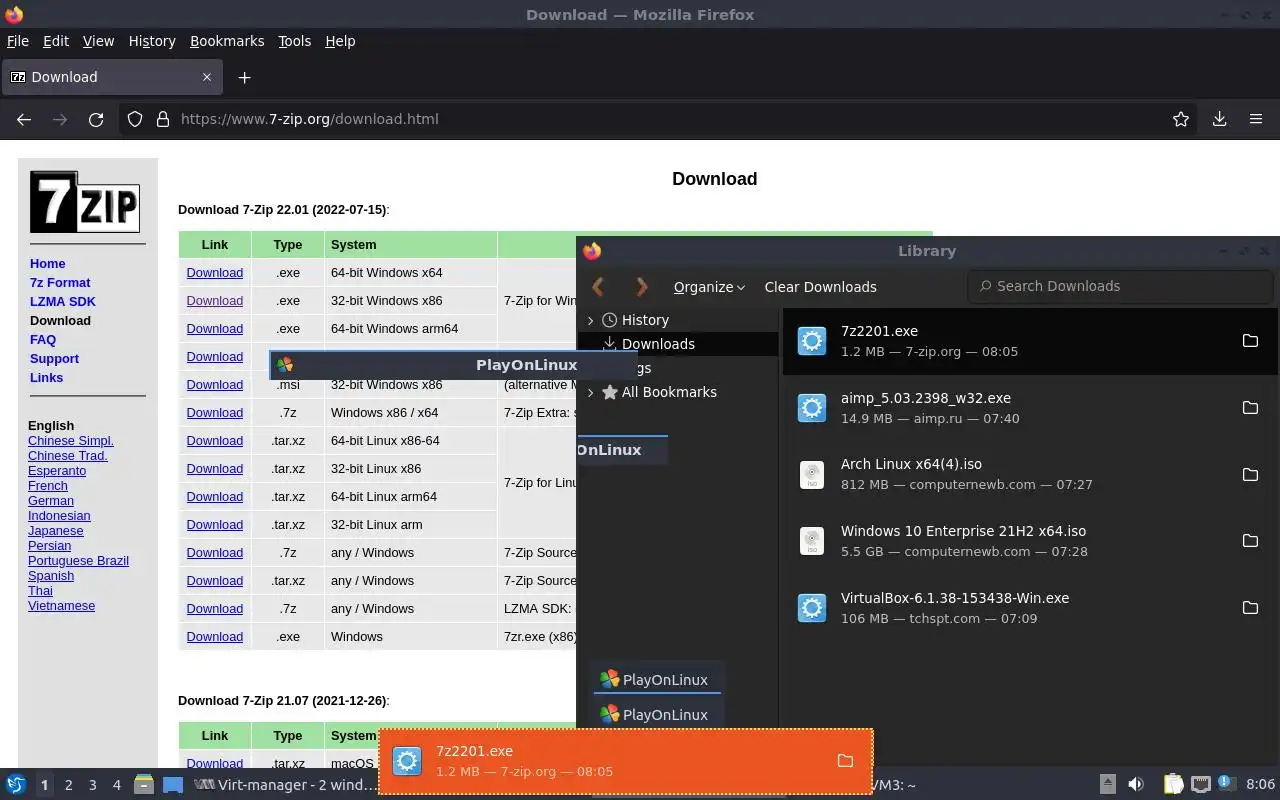
Task: Download the 64-bit Linux x86-64 tar.xz
Action: click(x=215, y=441)
